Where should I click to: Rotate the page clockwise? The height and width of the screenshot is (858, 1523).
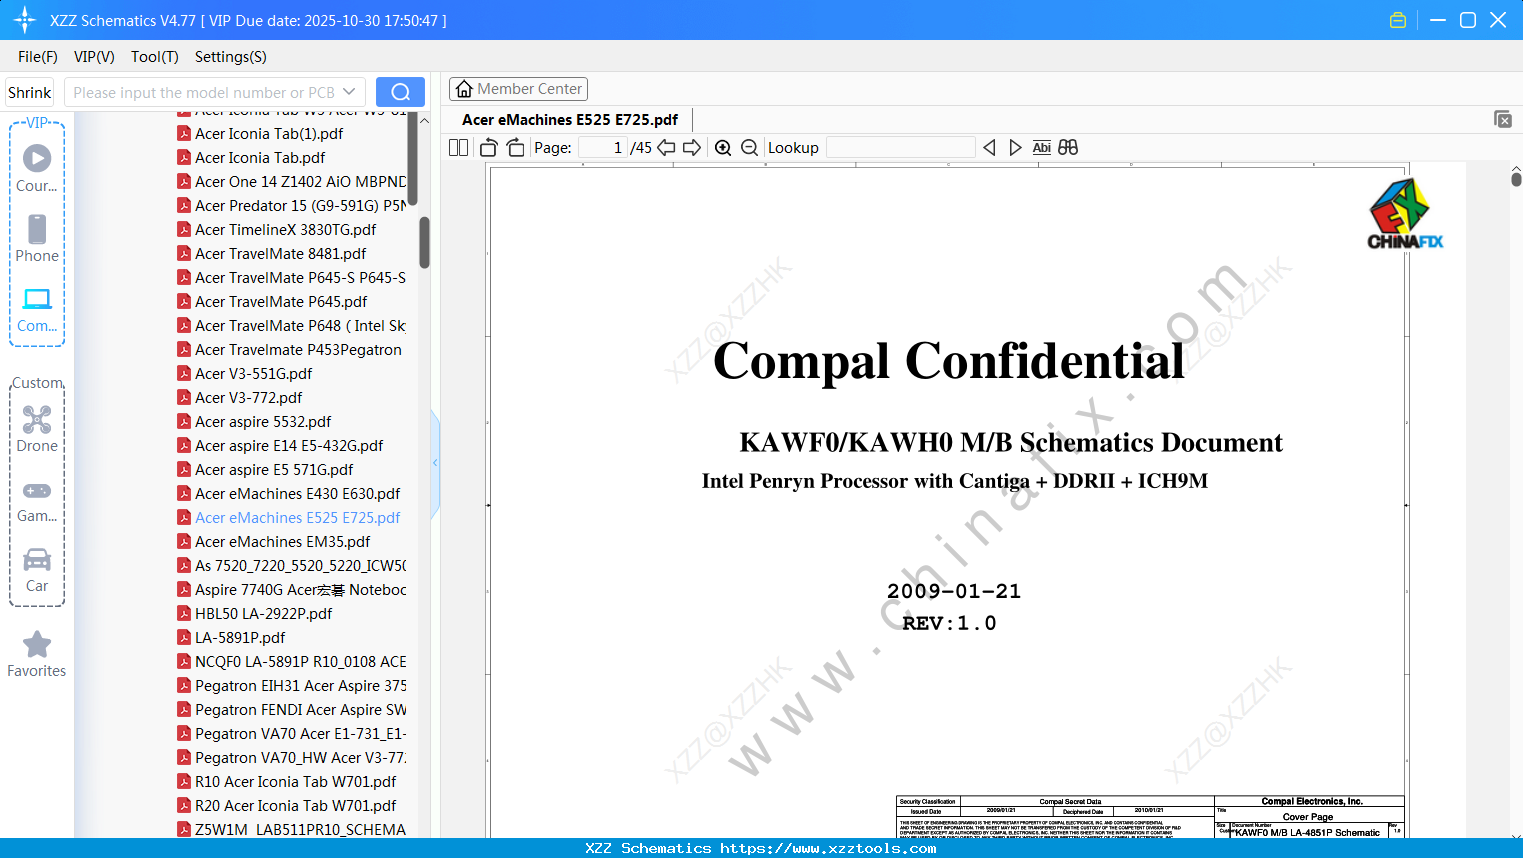pyautogui.click(x=515, y=148)
